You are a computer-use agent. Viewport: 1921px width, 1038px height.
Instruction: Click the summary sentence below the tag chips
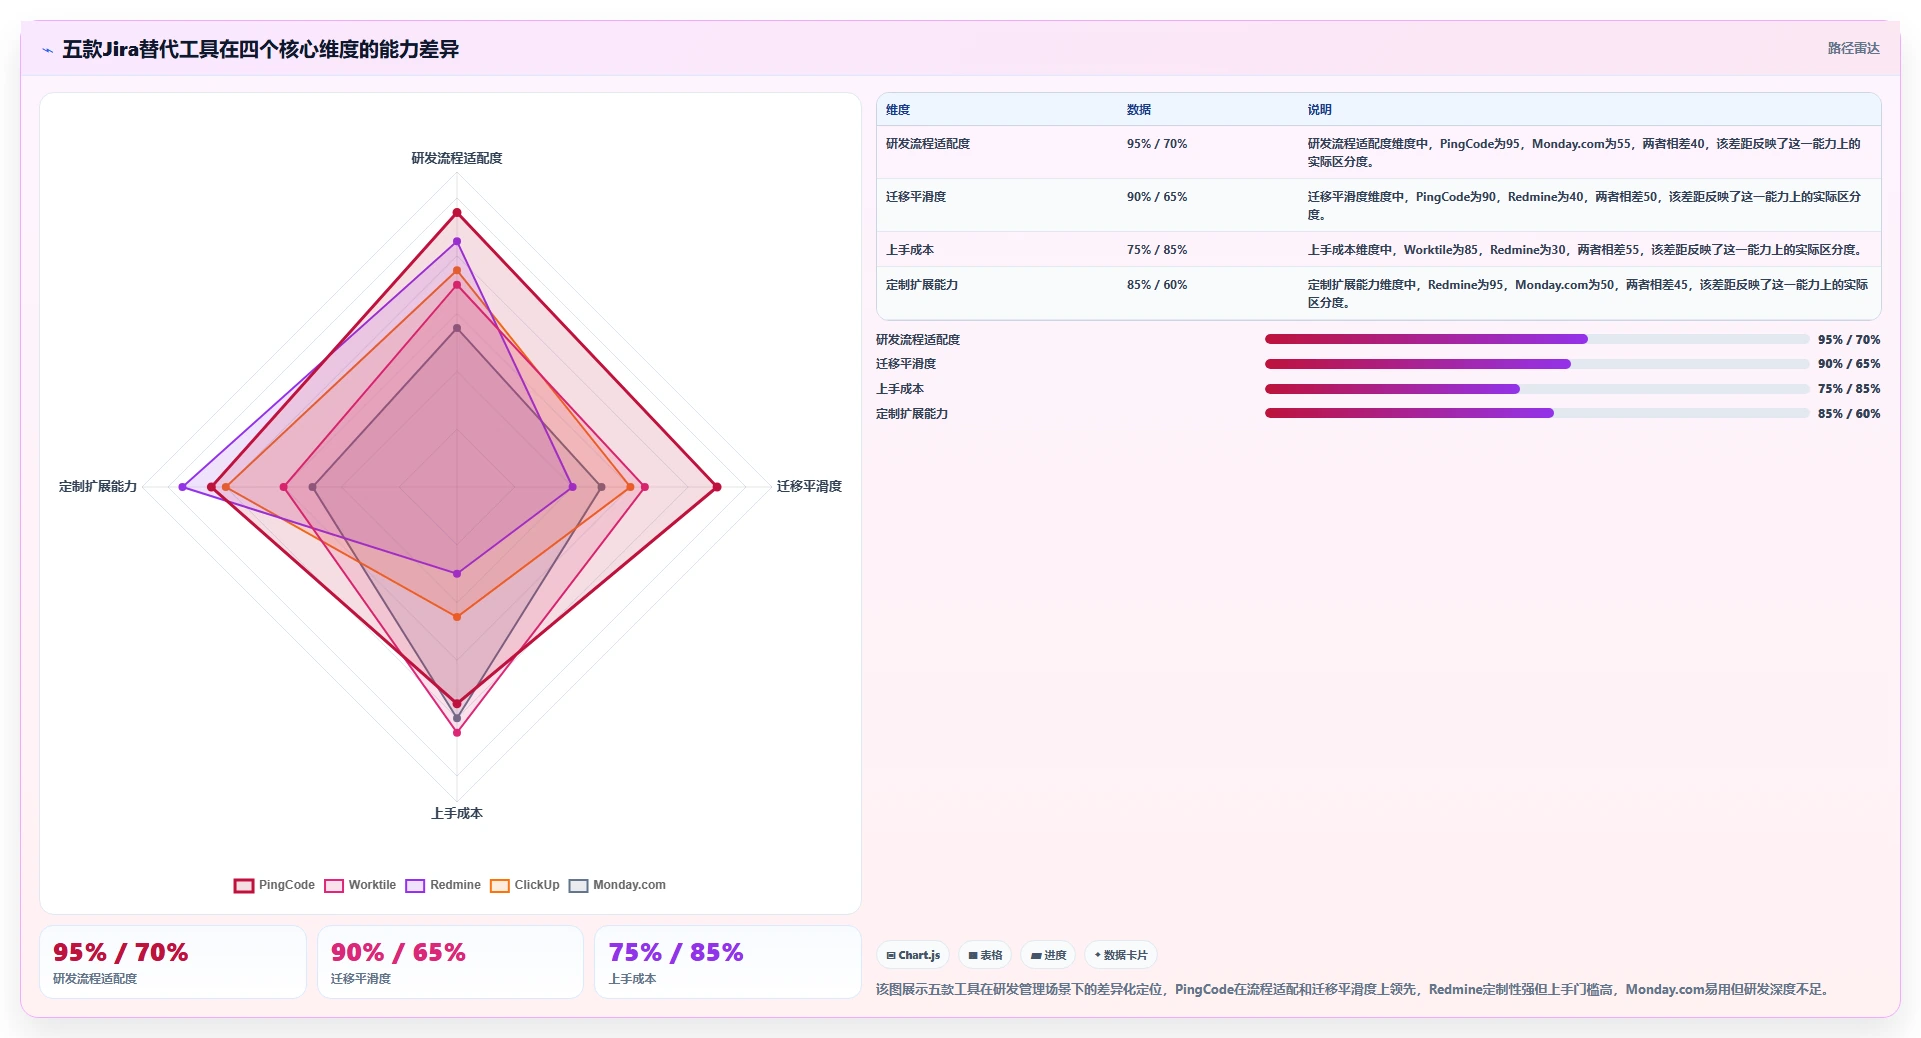click(1354, 989)
